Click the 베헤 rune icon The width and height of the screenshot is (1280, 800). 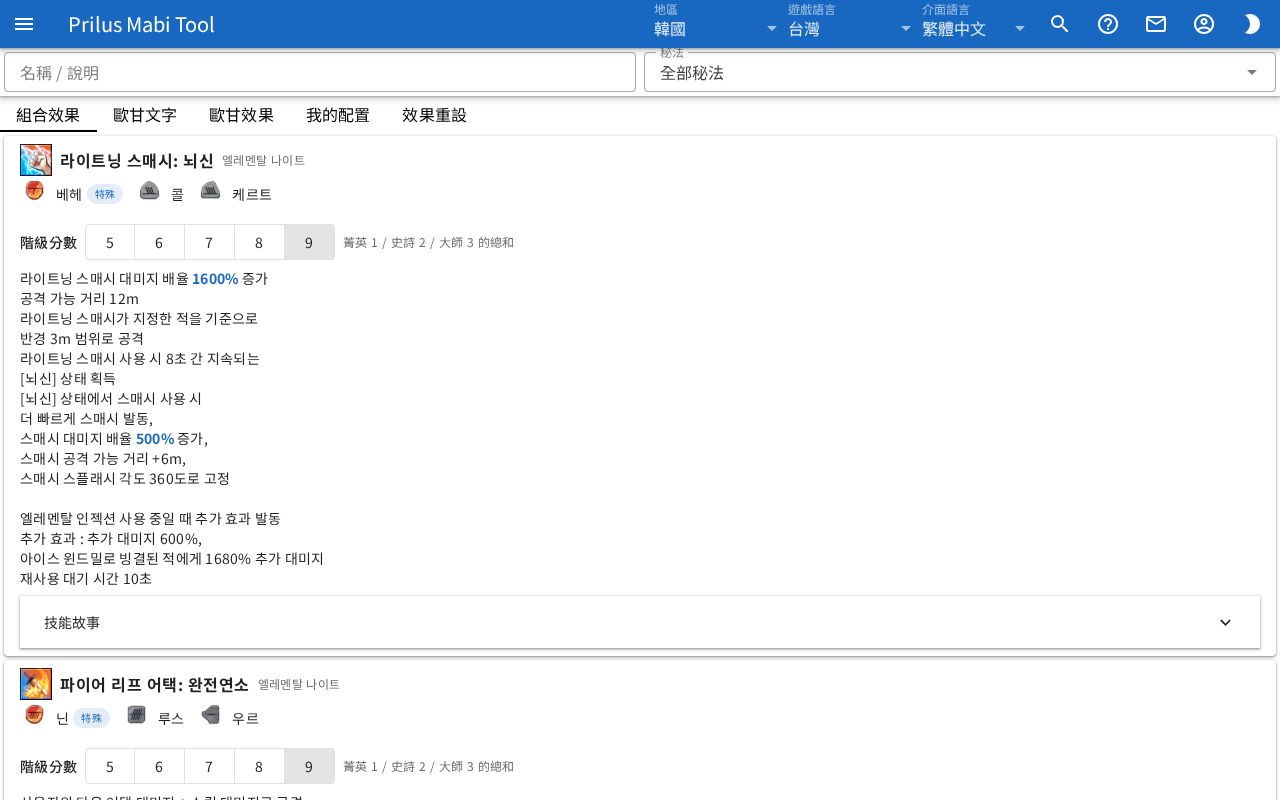point(35,191)
